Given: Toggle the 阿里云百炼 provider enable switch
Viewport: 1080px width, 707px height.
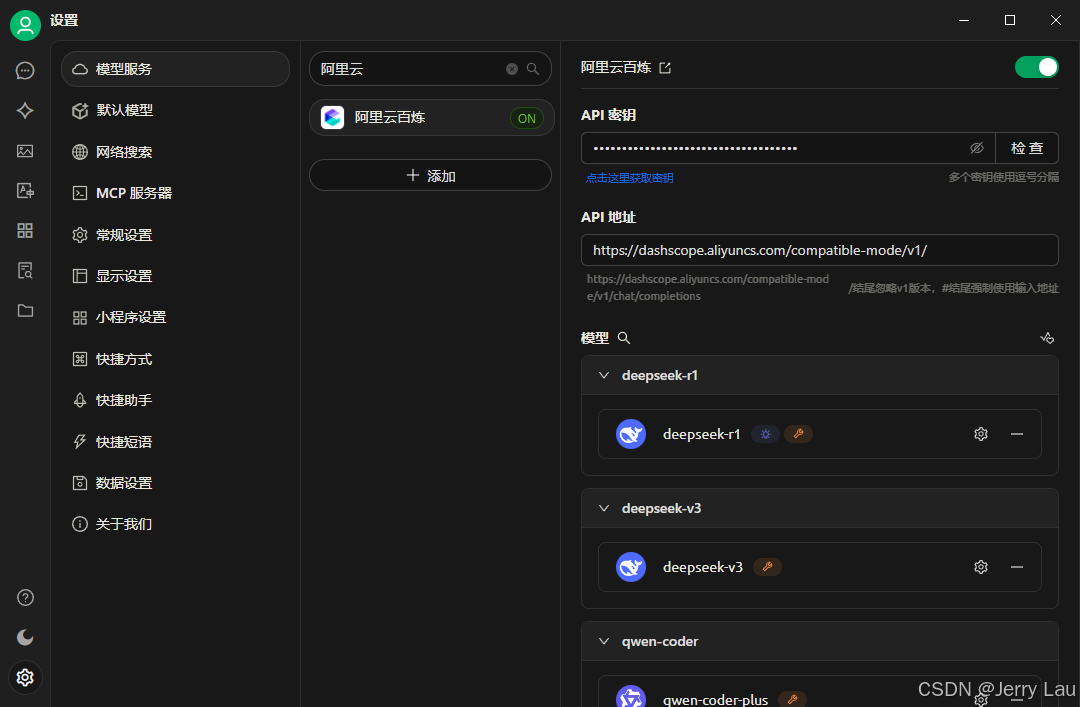Looking at the screenshot, I should 1036,67.
